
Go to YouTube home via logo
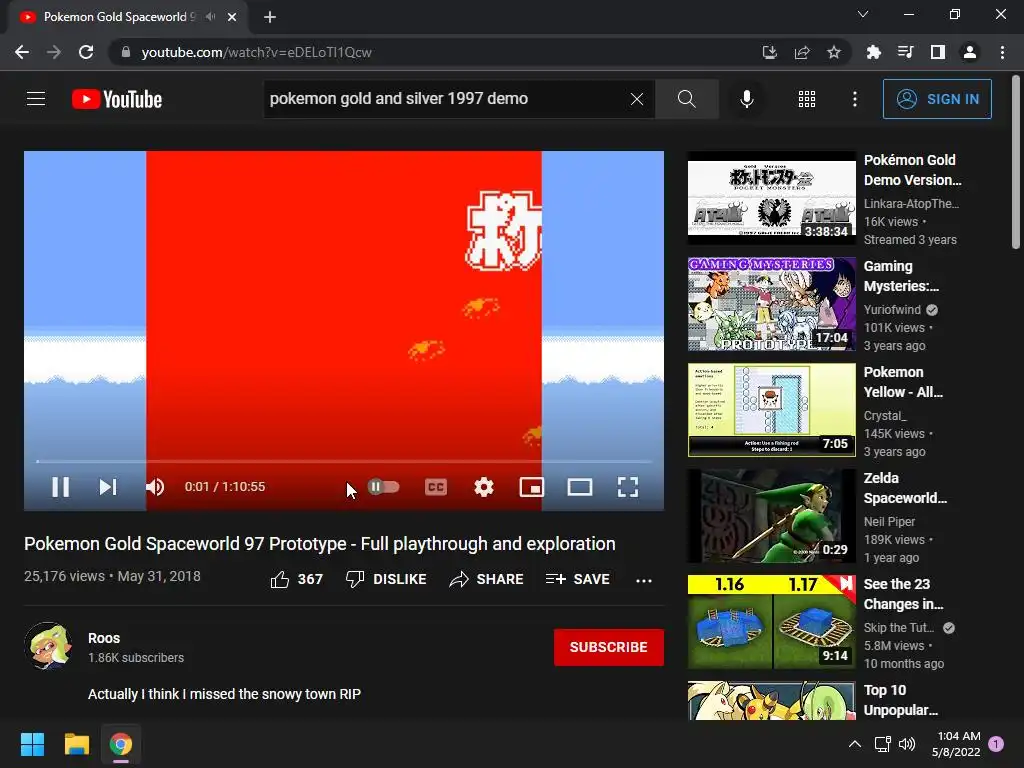click(117, 99)
